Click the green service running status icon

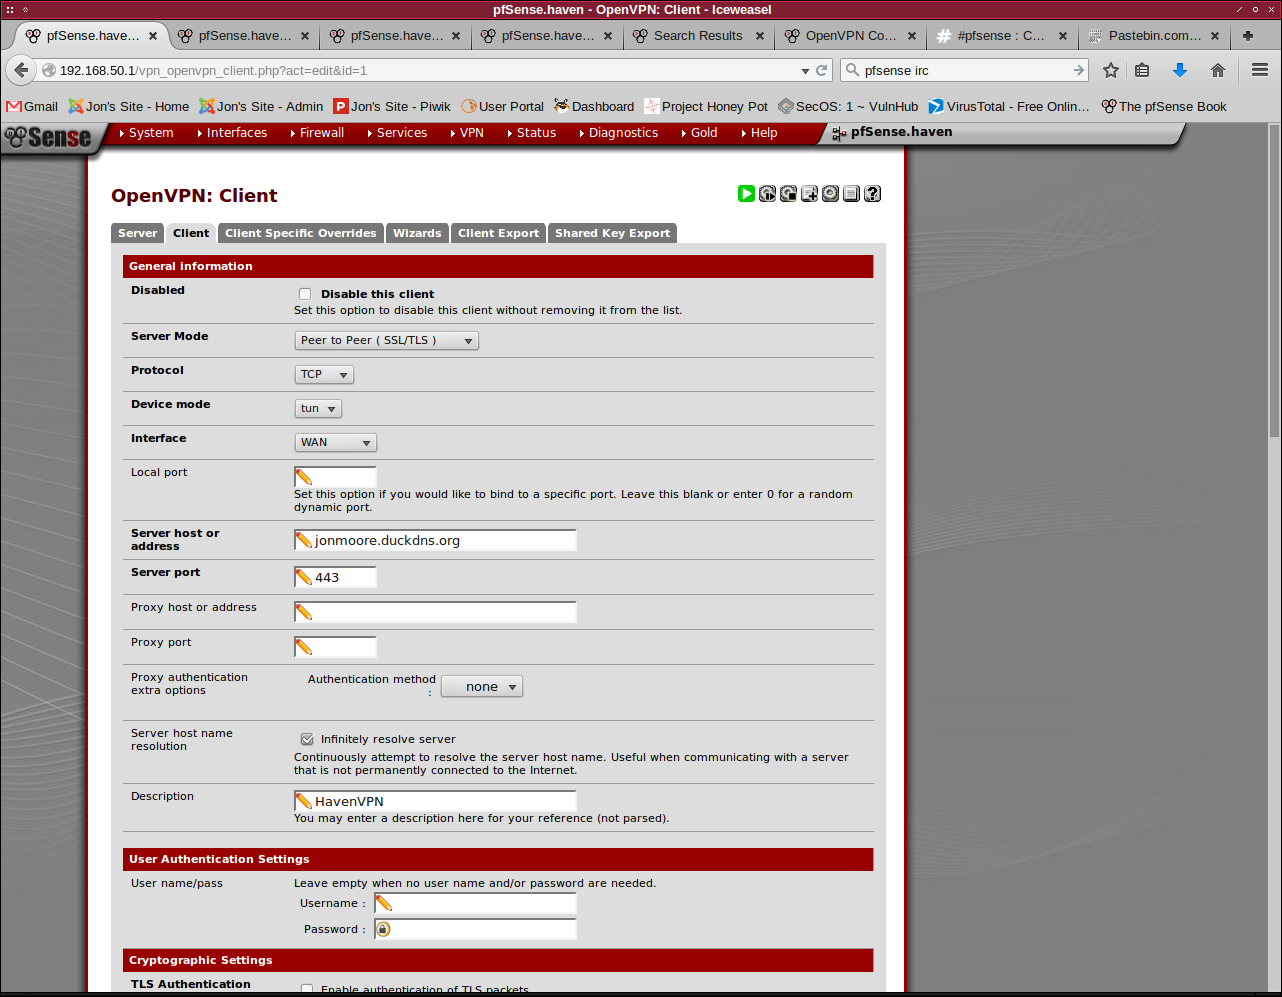coord(746,194)
